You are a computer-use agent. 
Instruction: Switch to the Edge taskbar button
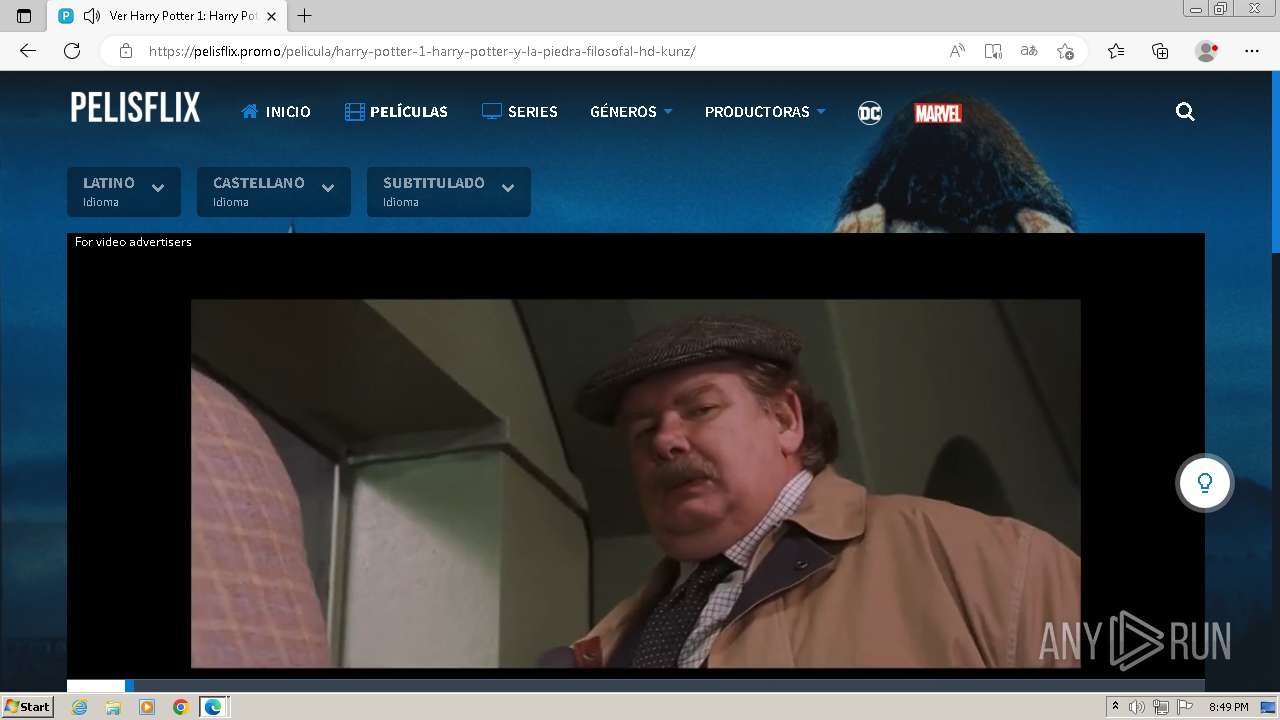coord(214,707)
